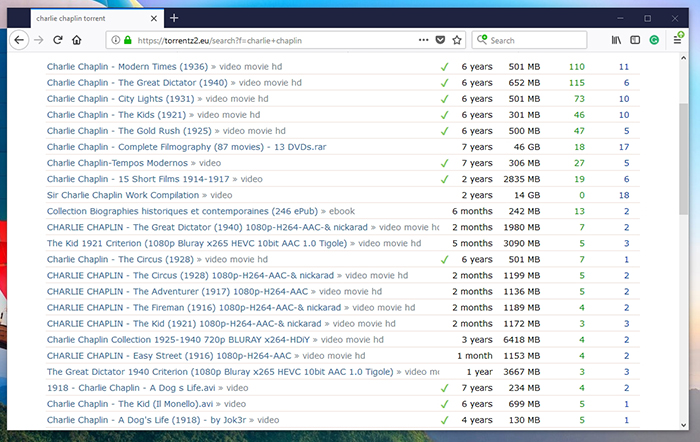The height and width of the screenshot is (442, 700).
Task: Click the magnifier icon in the Search box
Action: pyautogui.click(x=482, y=40)
